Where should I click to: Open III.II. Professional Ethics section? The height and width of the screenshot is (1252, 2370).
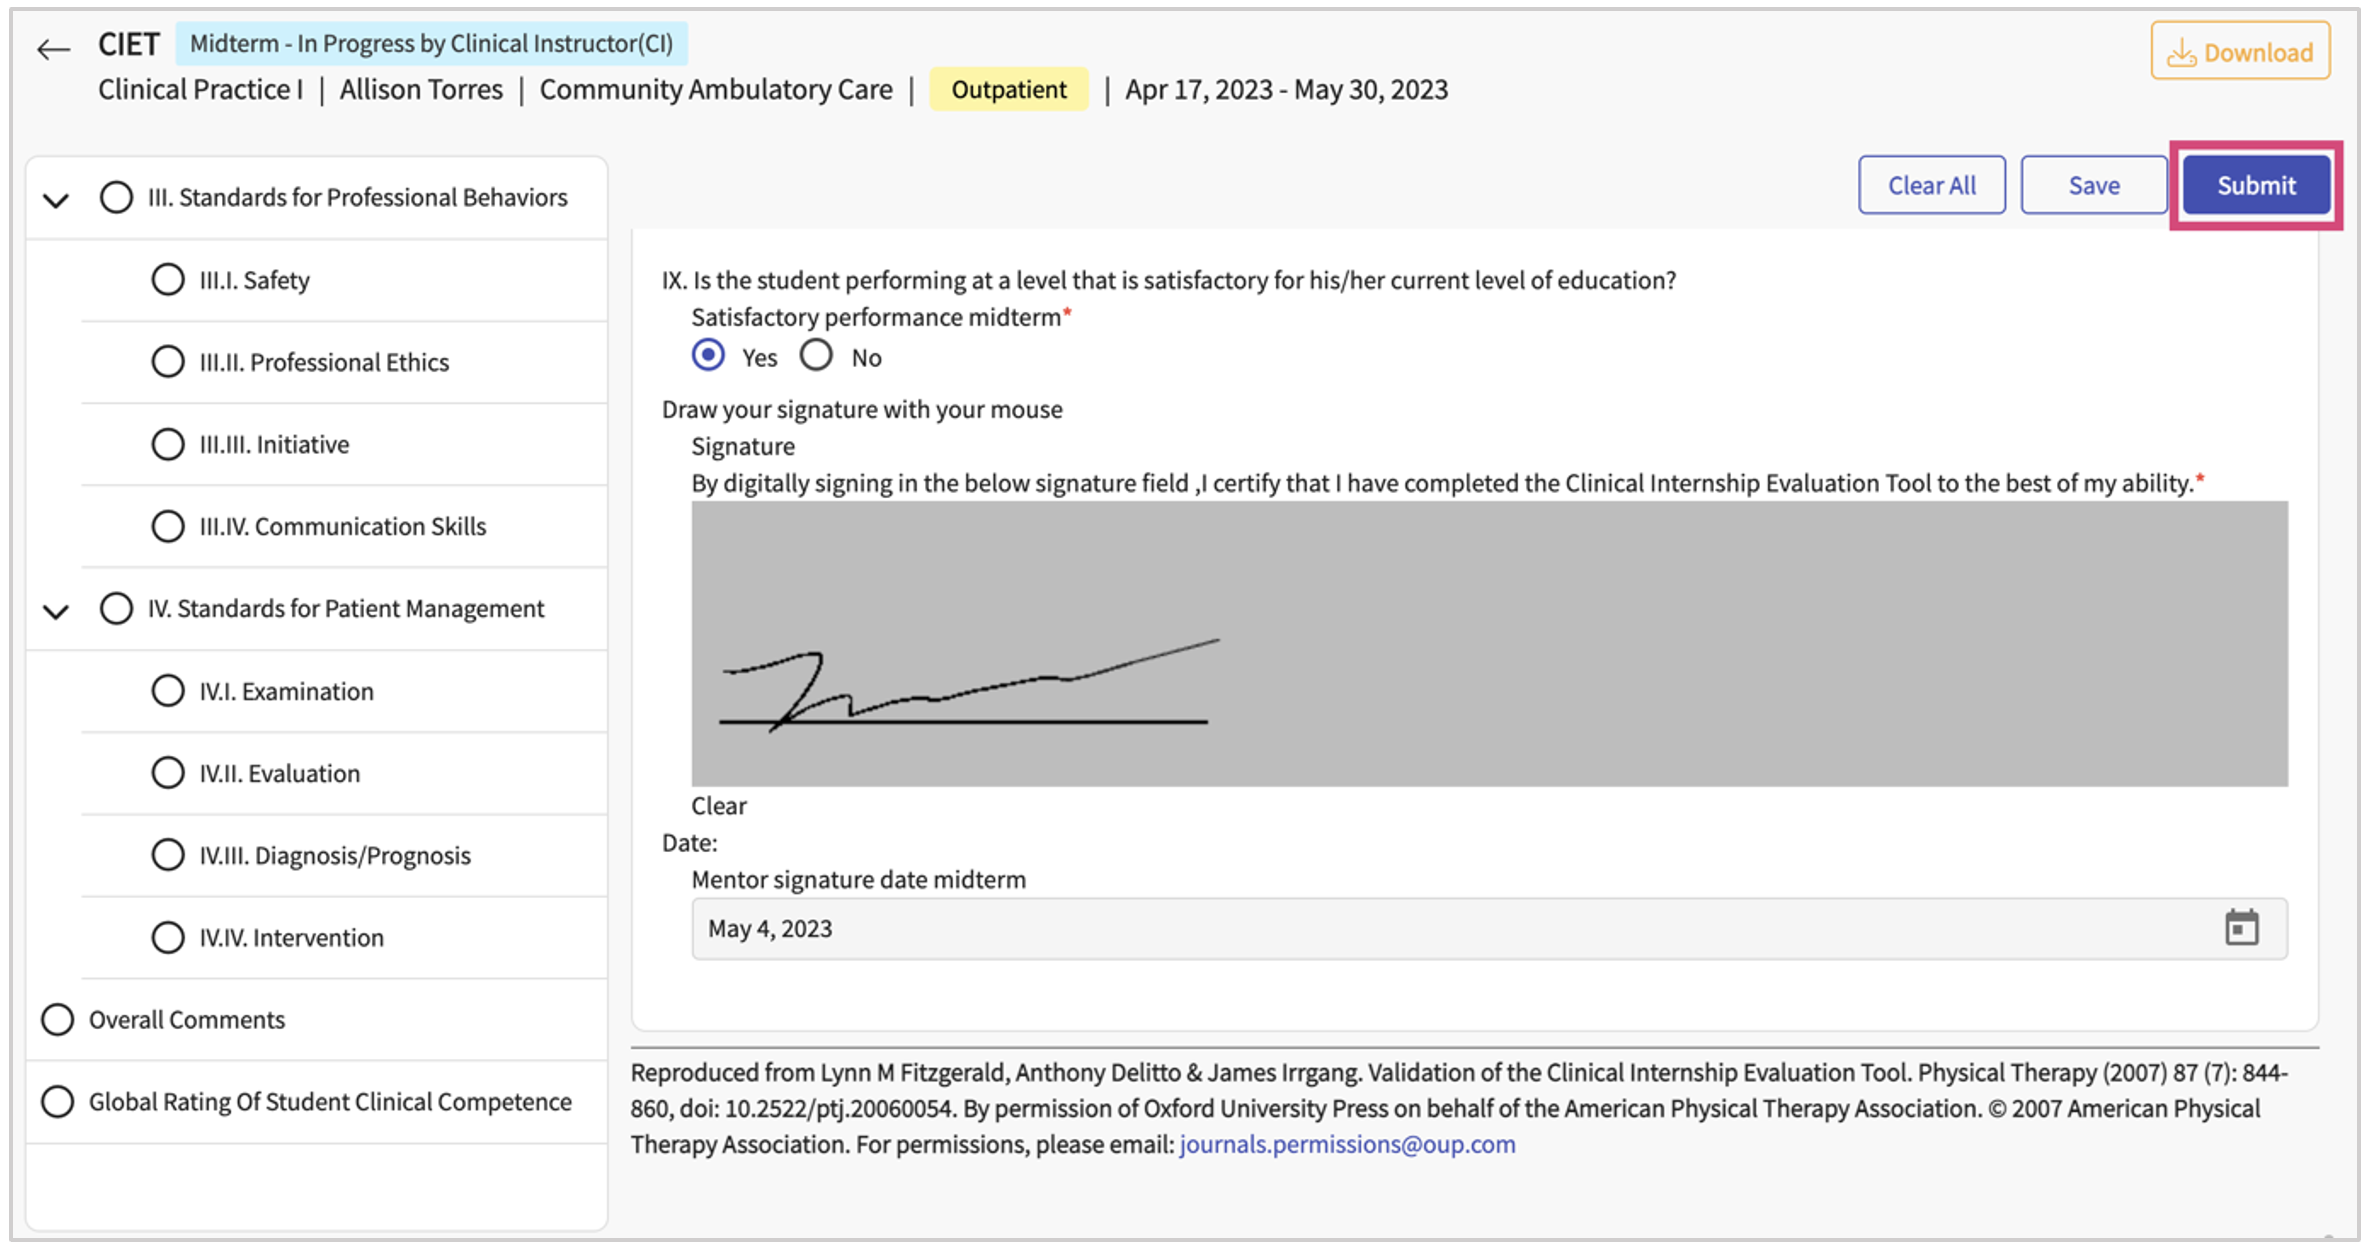(x=324, y=362)
